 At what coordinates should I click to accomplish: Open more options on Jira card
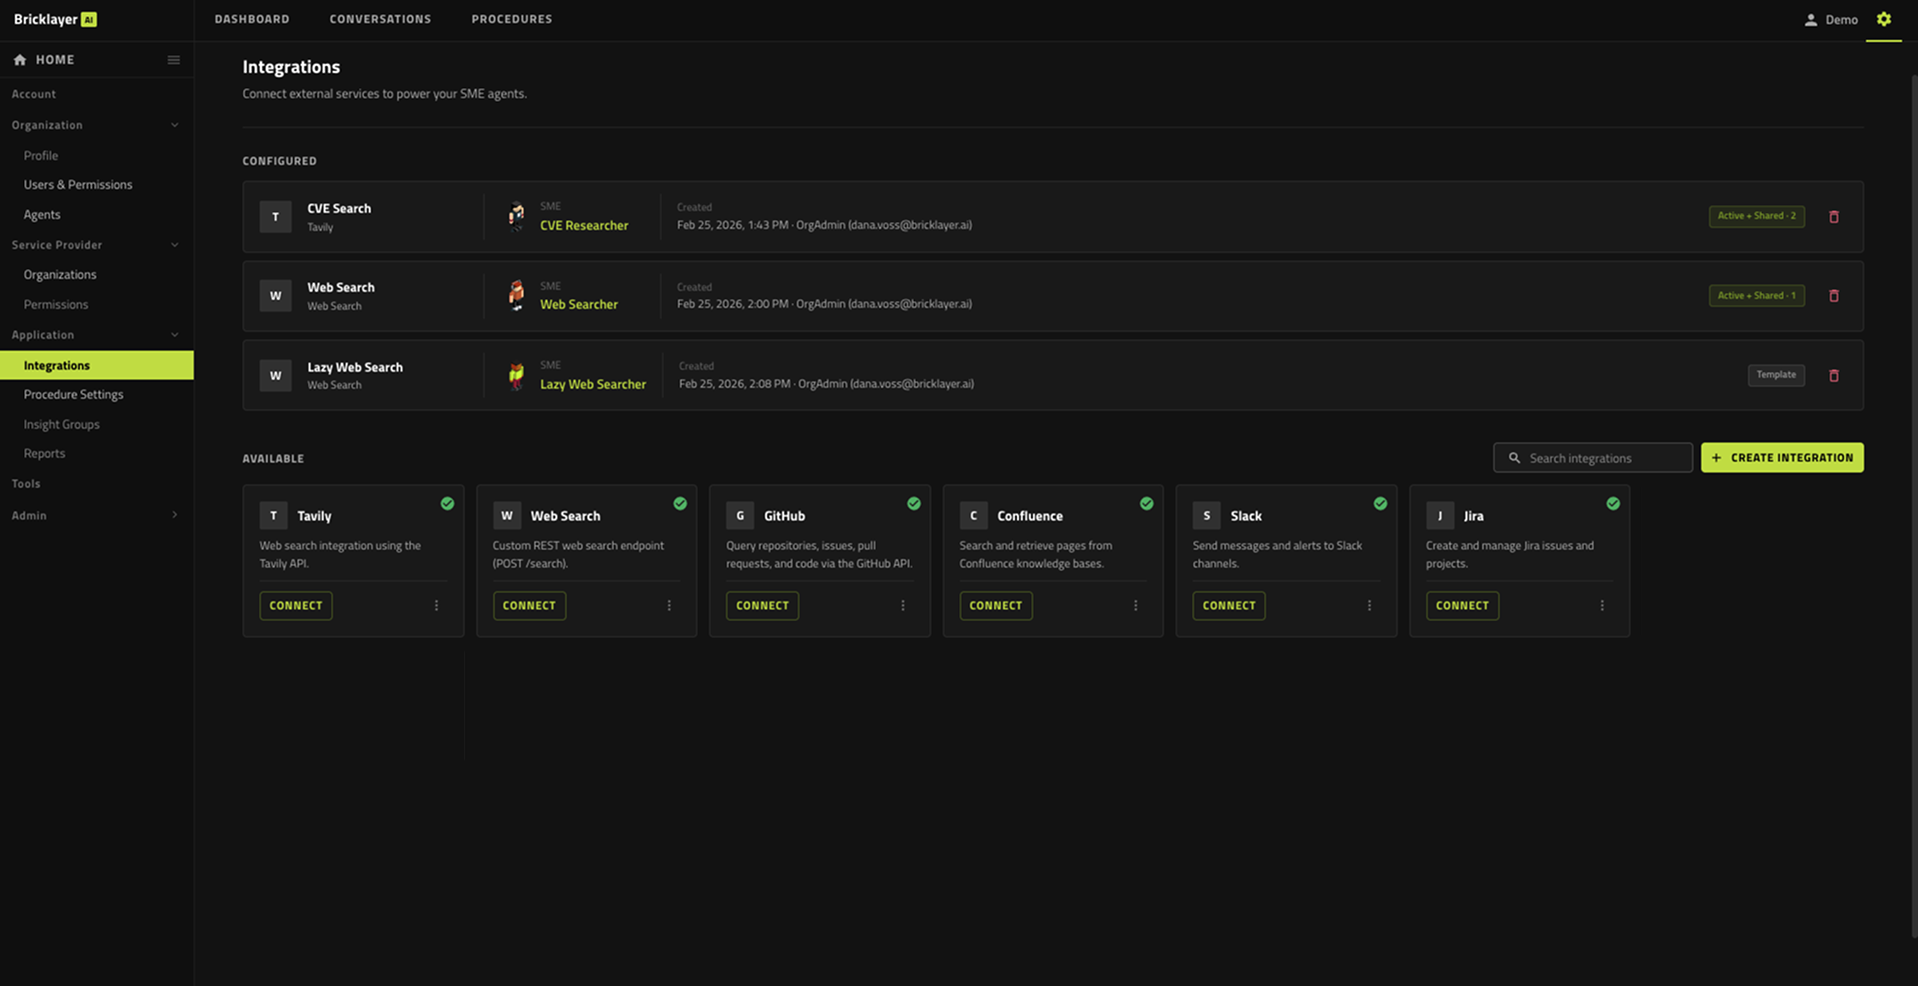tap(1602, 606)
